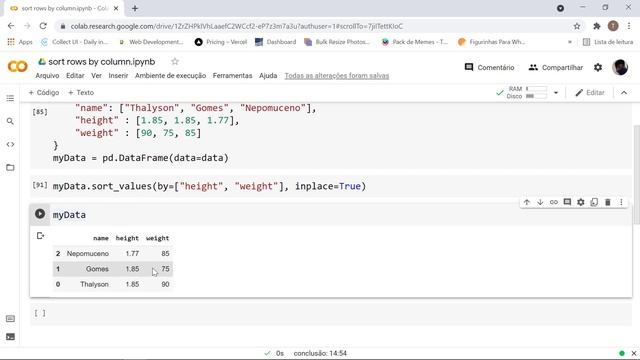Click the 'height' column header
This screenshot has height=360, width=640.
coord(127,238)
